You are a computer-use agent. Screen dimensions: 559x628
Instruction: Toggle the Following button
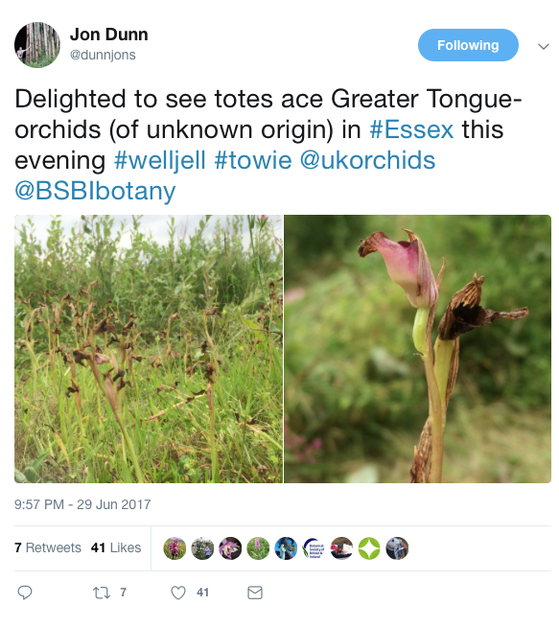tap(468, 45)
